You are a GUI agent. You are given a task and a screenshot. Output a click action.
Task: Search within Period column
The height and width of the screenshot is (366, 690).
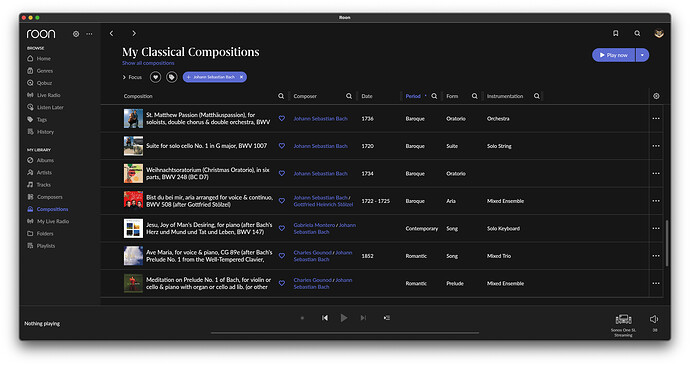pos(434,96)
